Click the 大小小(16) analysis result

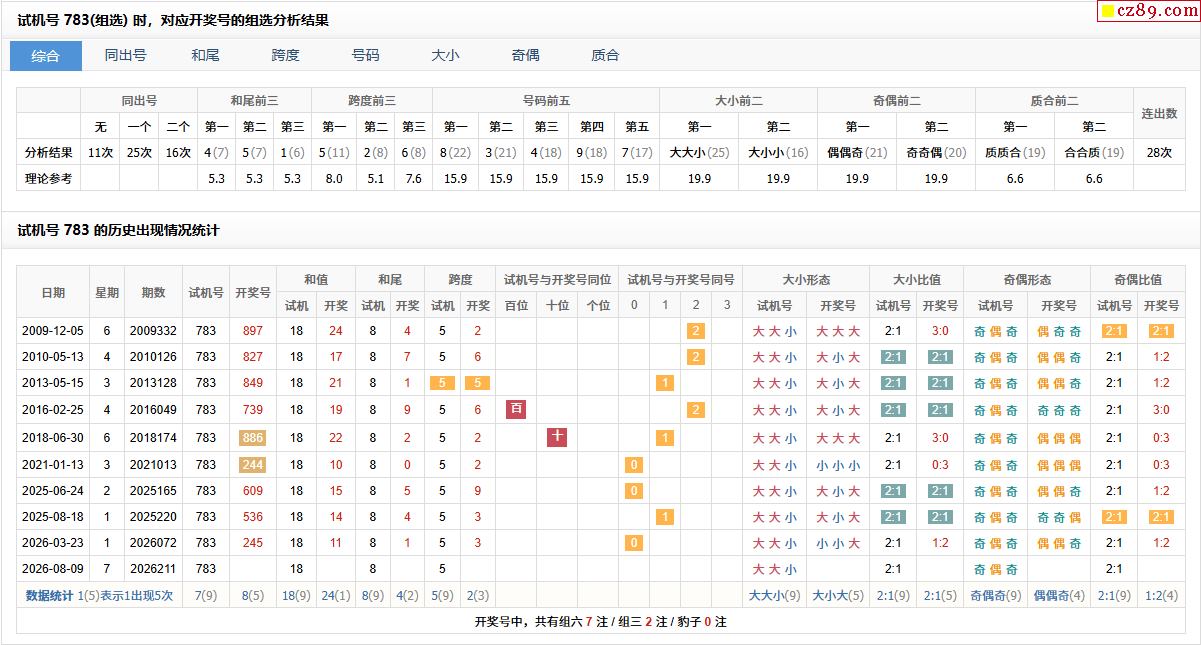pos(778,153)
